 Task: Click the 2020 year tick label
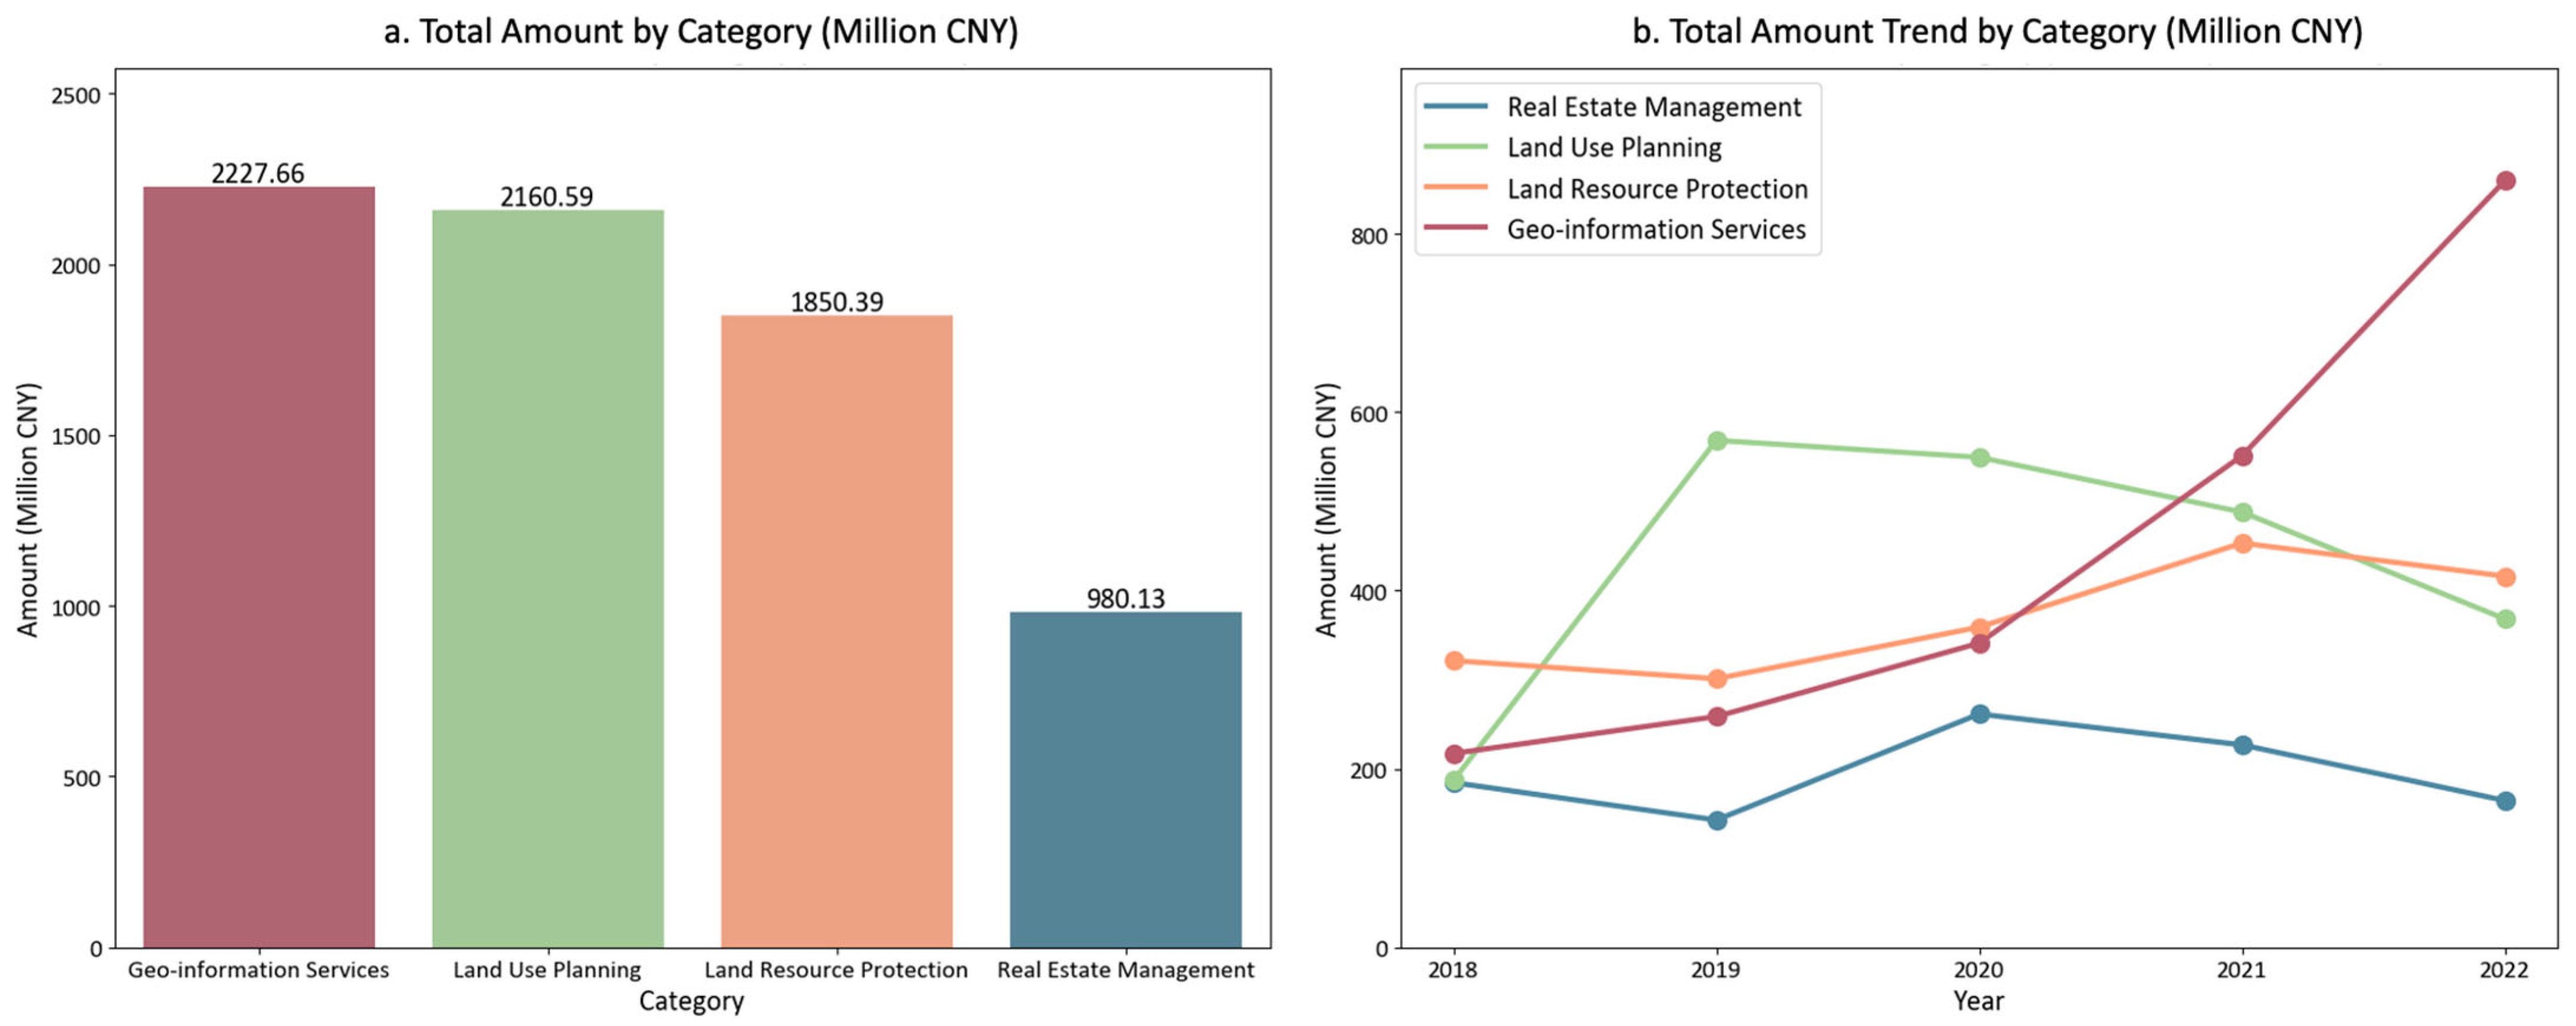click(1979, 969)
